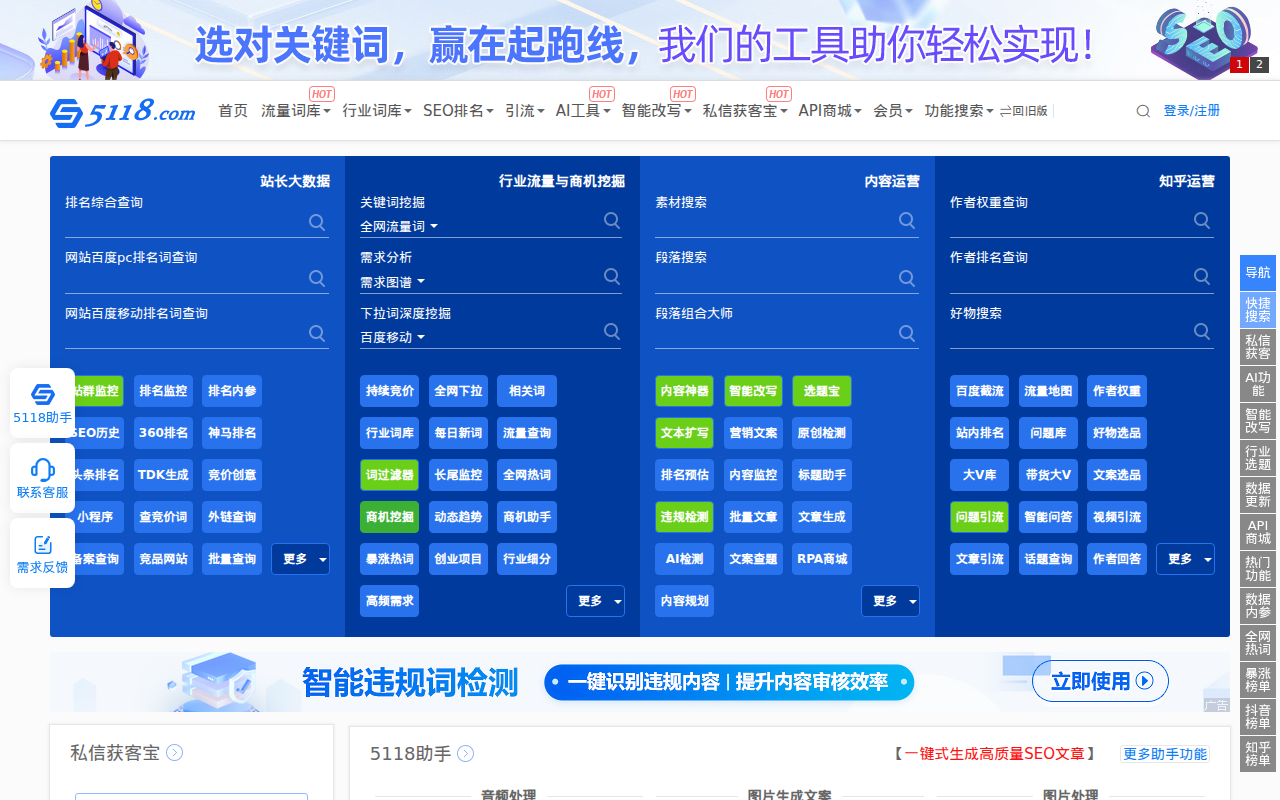Click search icon for 作者排名查询
Image resolution: width=1280 pixels, height=800 pixels.
(1202, 276)
